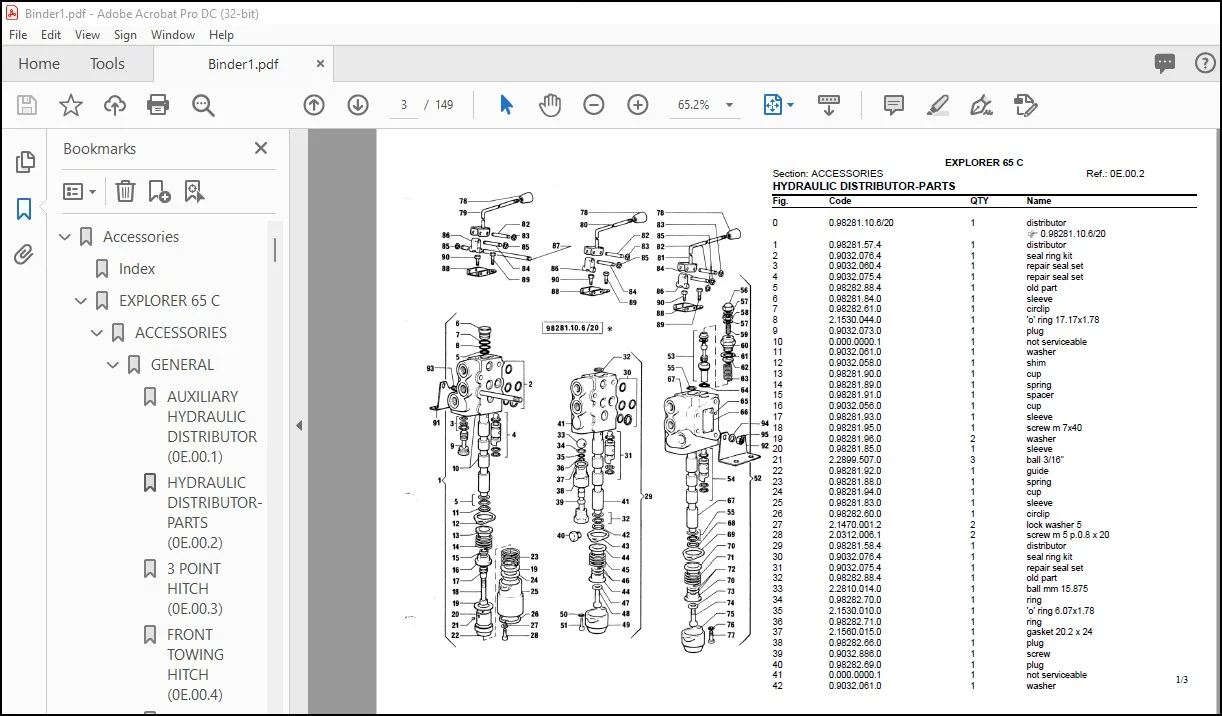Screen dimensions: 1222x716
Task: Switch to the Tools tab
Action: click(x=107, y=64)
